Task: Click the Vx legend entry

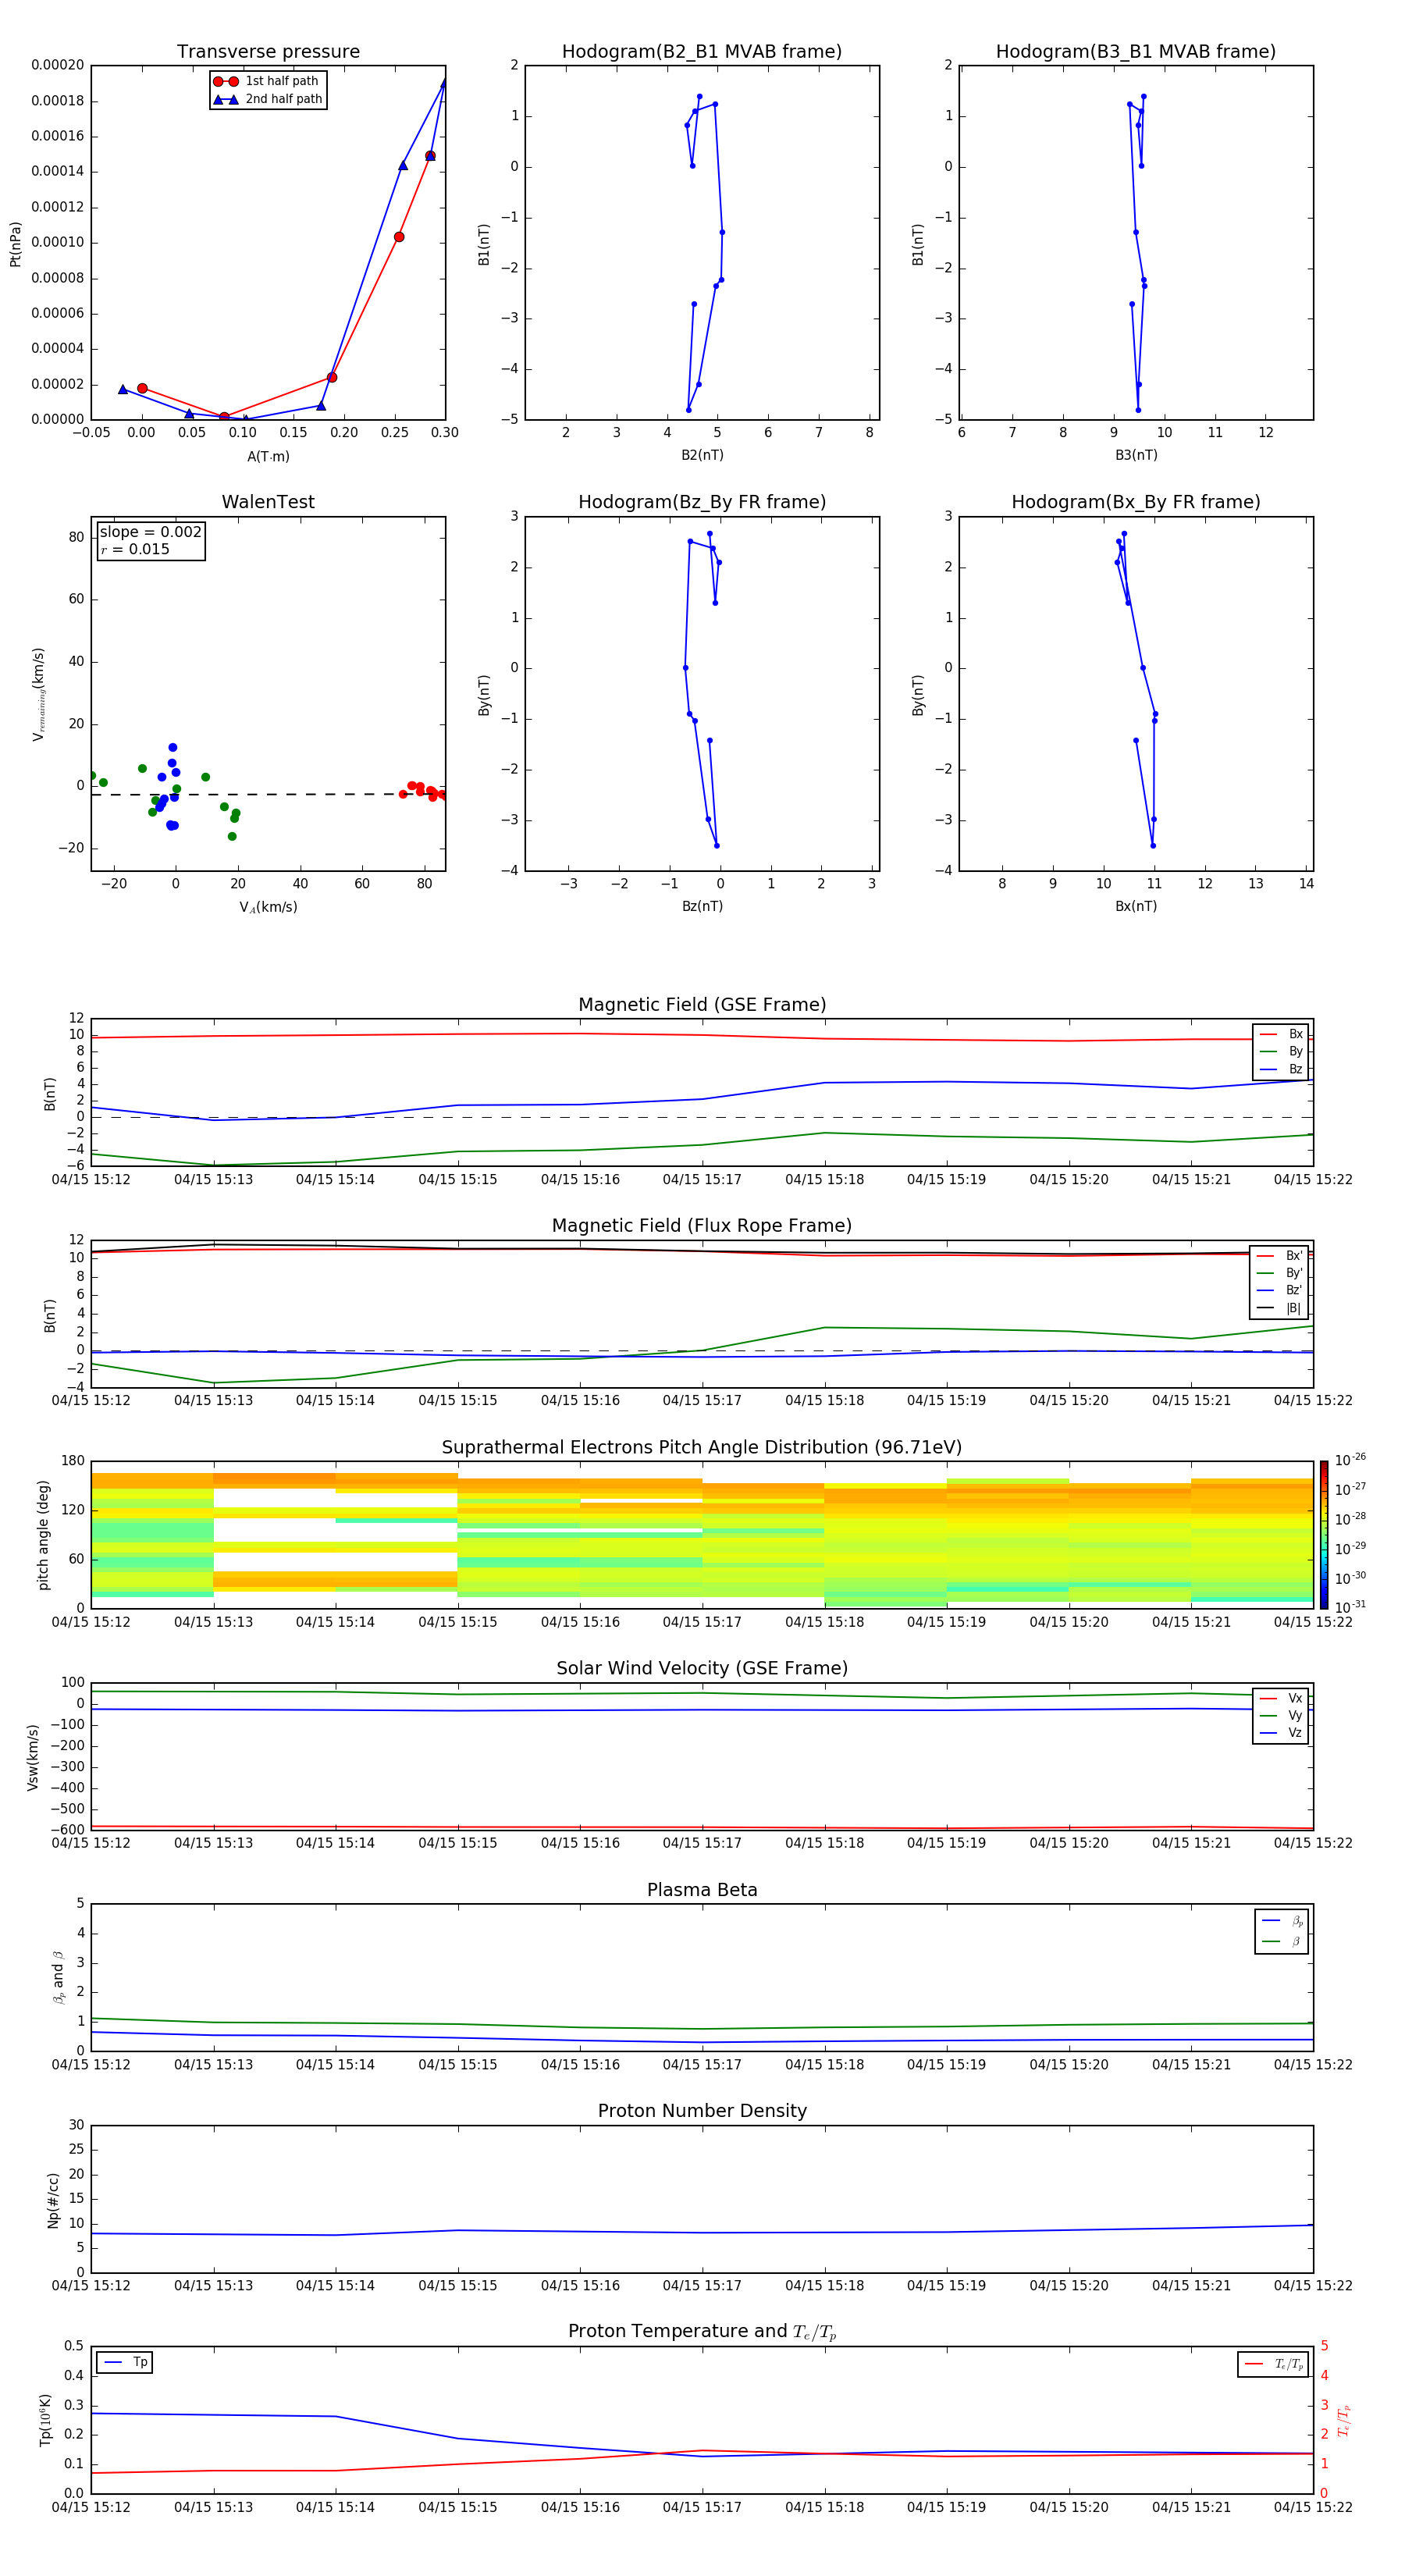Action: (x=1281, y=1698)
